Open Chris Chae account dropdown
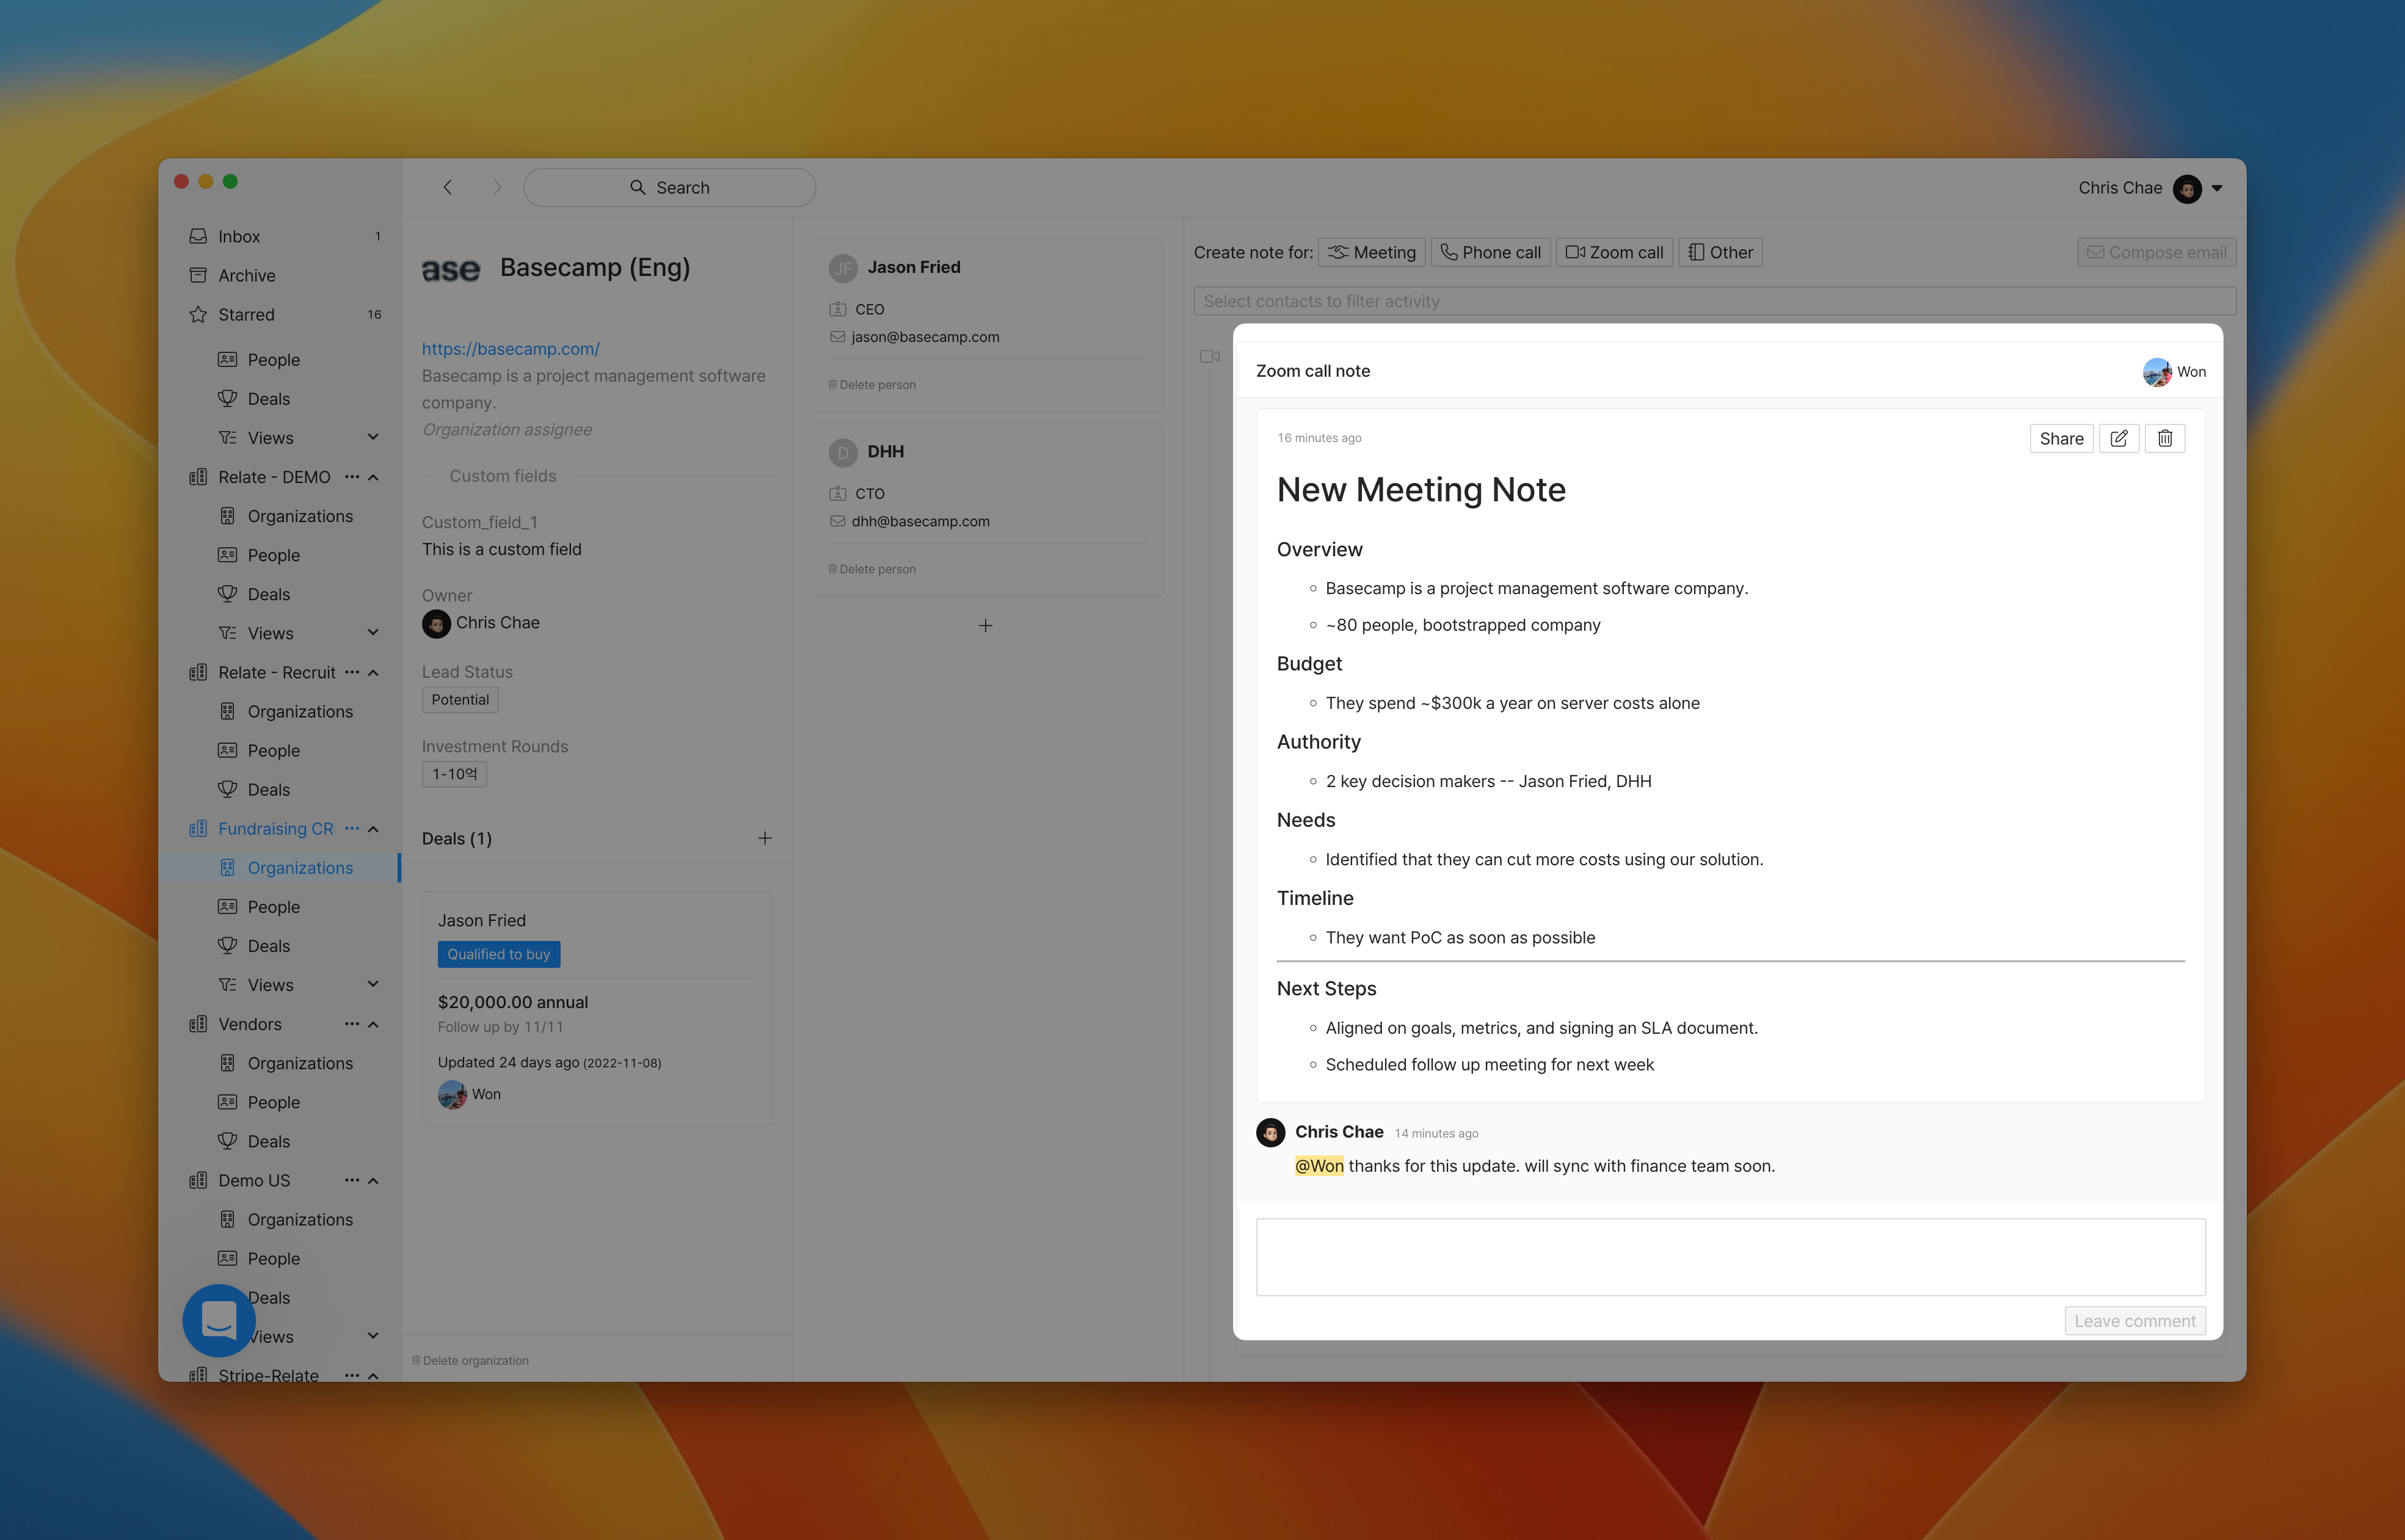Screen dimensions: 2405x1540 click(2217, 188)
